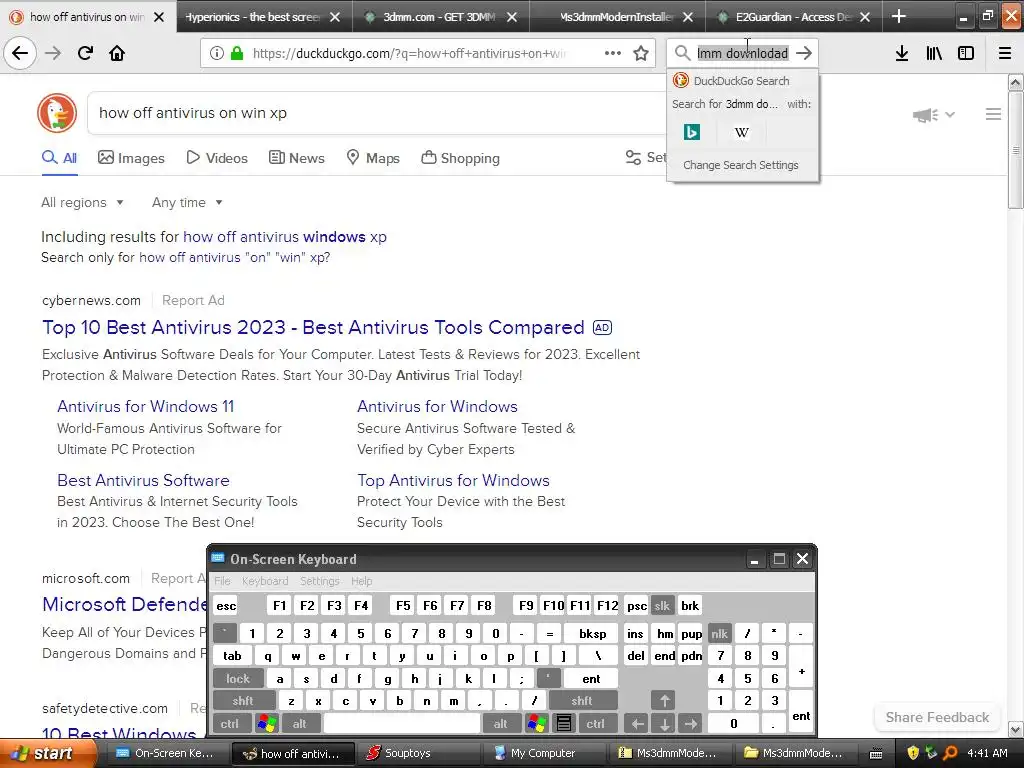
Task: Click the left arrow key on keyboard
Action: click(637, 723)
